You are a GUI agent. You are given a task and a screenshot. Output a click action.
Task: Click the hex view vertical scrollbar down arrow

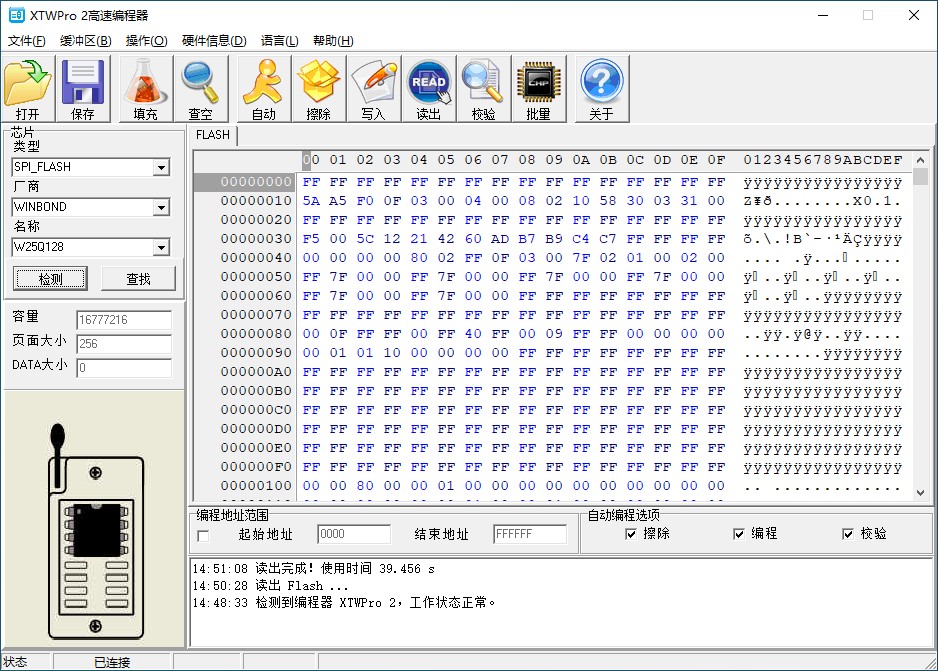point(921,492)
